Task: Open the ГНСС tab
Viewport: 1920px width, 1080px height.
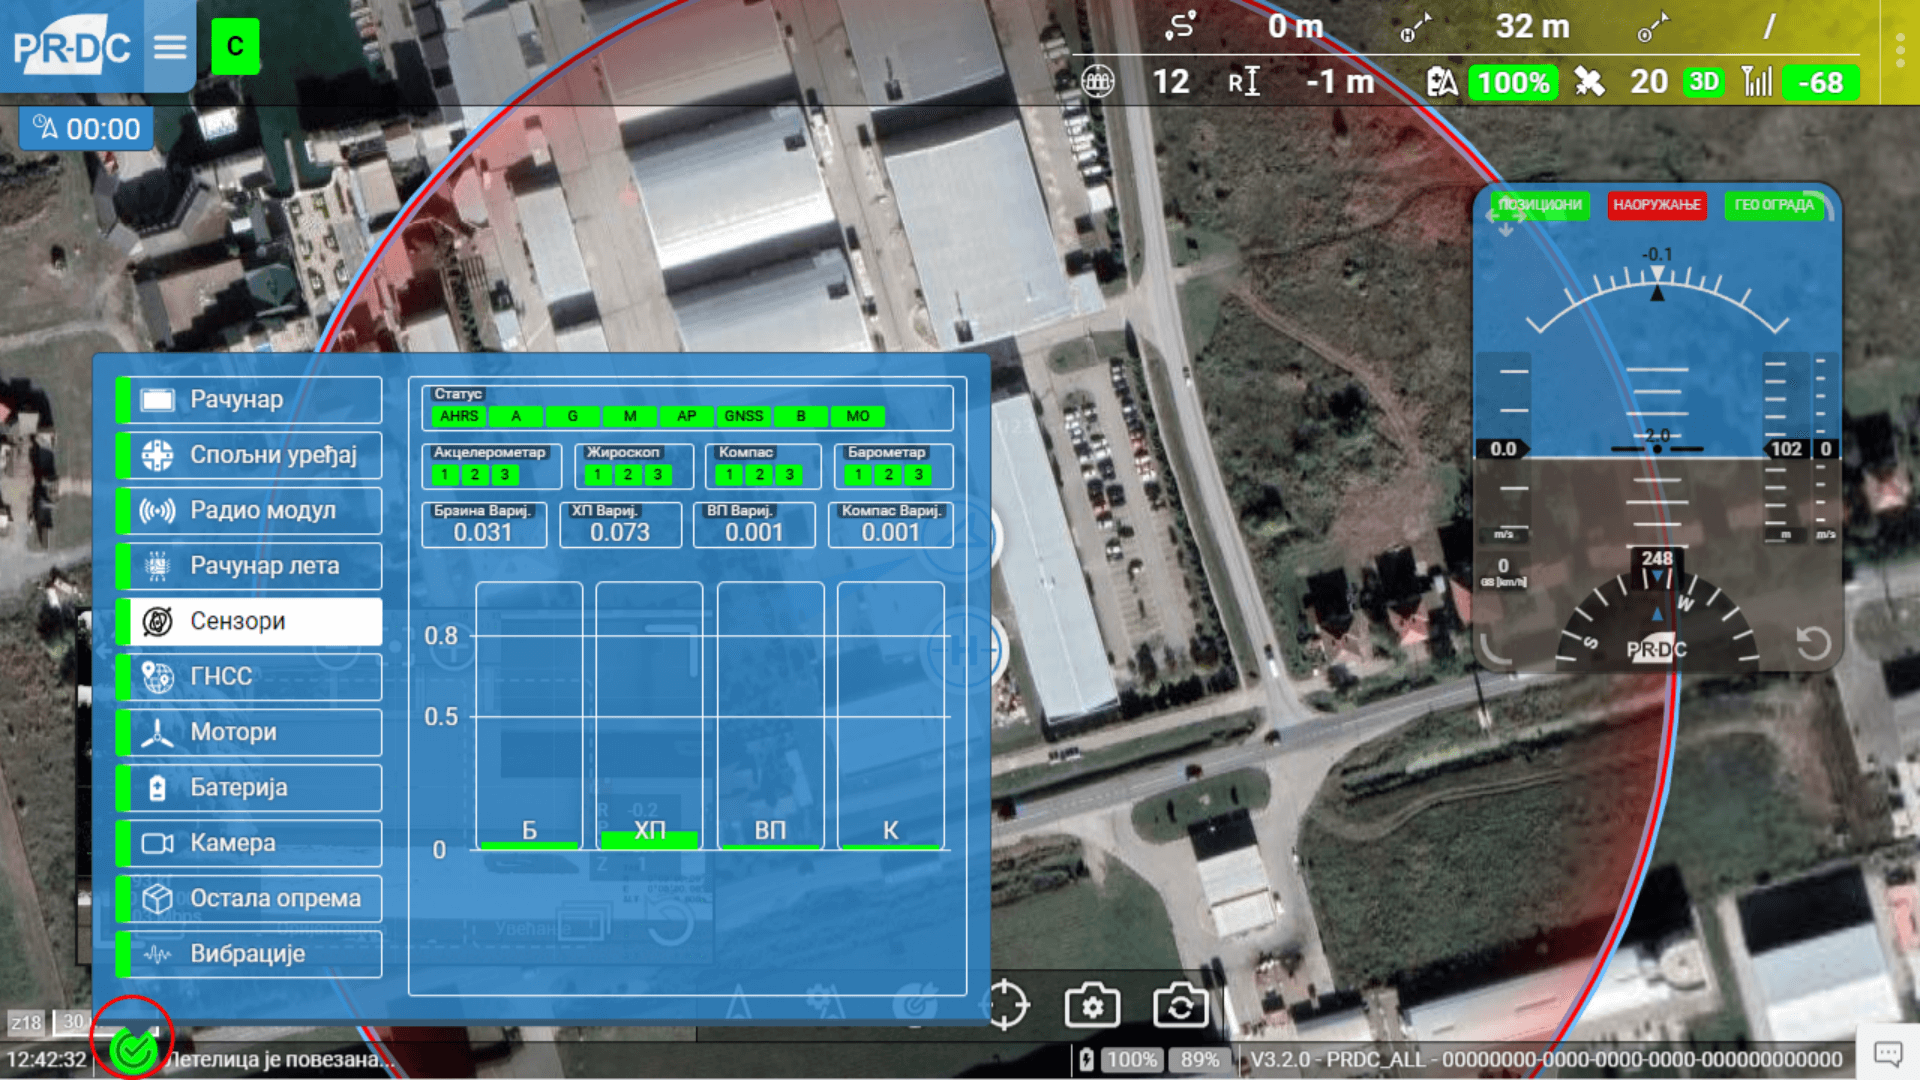Action: [249, 677]
